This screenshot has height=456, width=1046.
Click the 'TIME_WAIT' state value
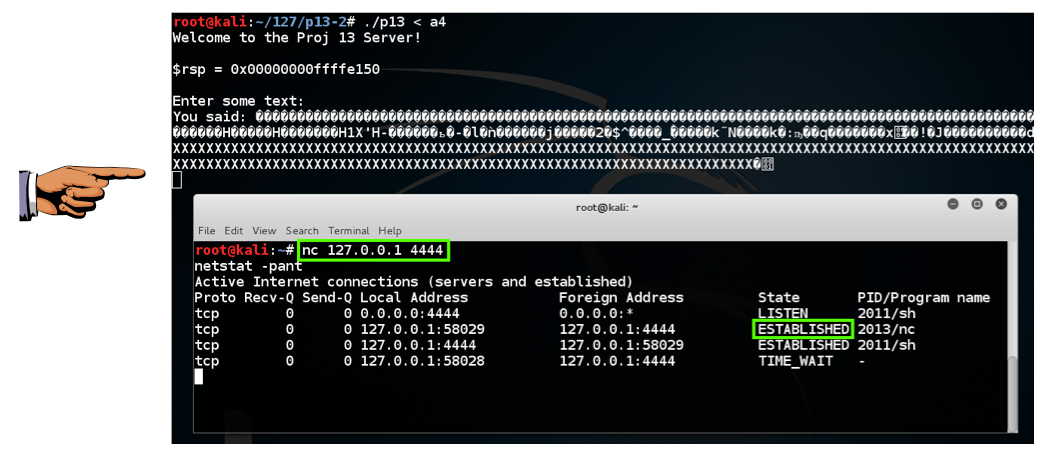point(795,361)
